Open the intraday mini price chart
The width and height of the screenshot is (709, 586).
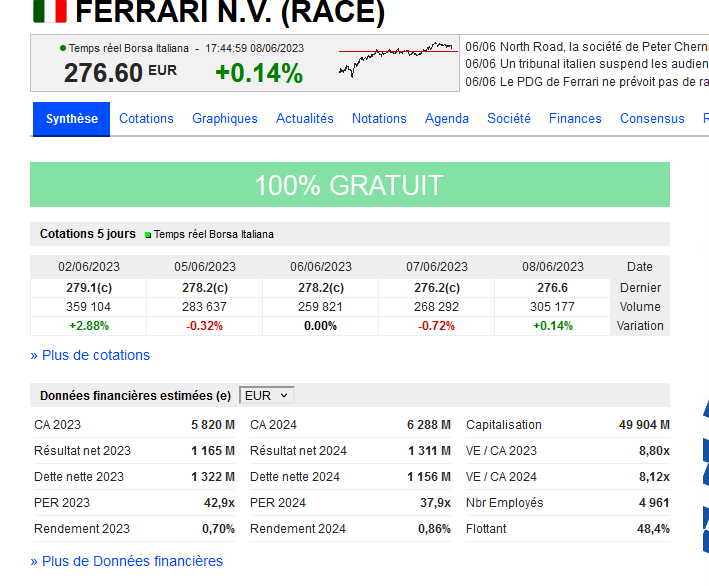point(398,59)
